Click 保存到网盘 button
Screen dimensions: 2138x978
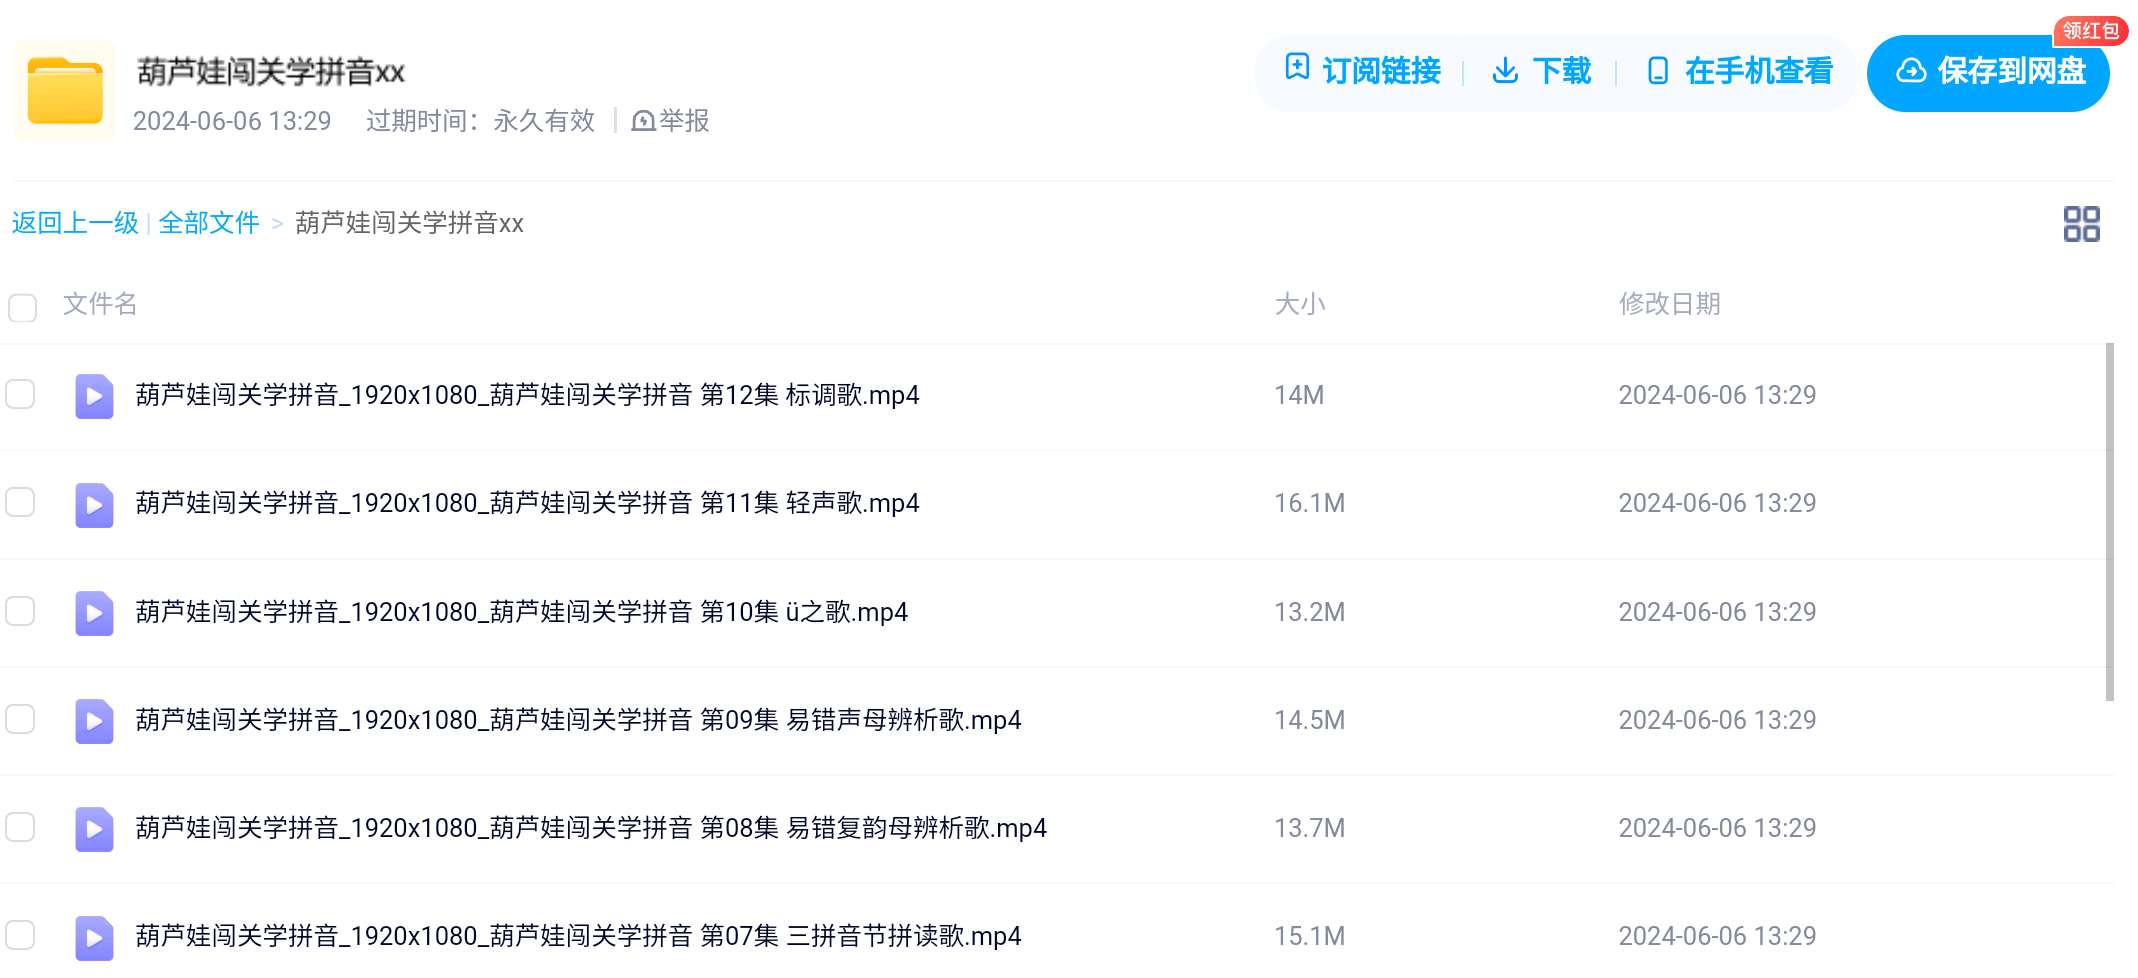1988,73
